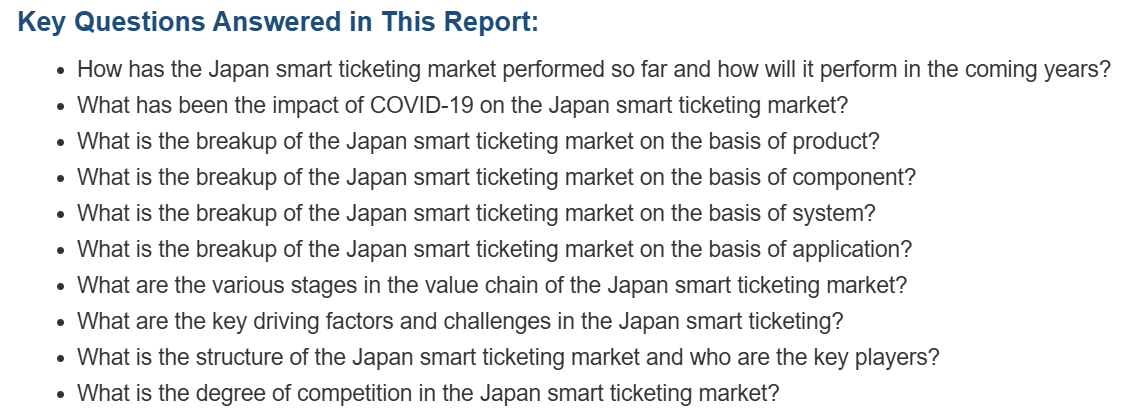Click the market structure and key players question
The image size is (1132, 414).
508,357
